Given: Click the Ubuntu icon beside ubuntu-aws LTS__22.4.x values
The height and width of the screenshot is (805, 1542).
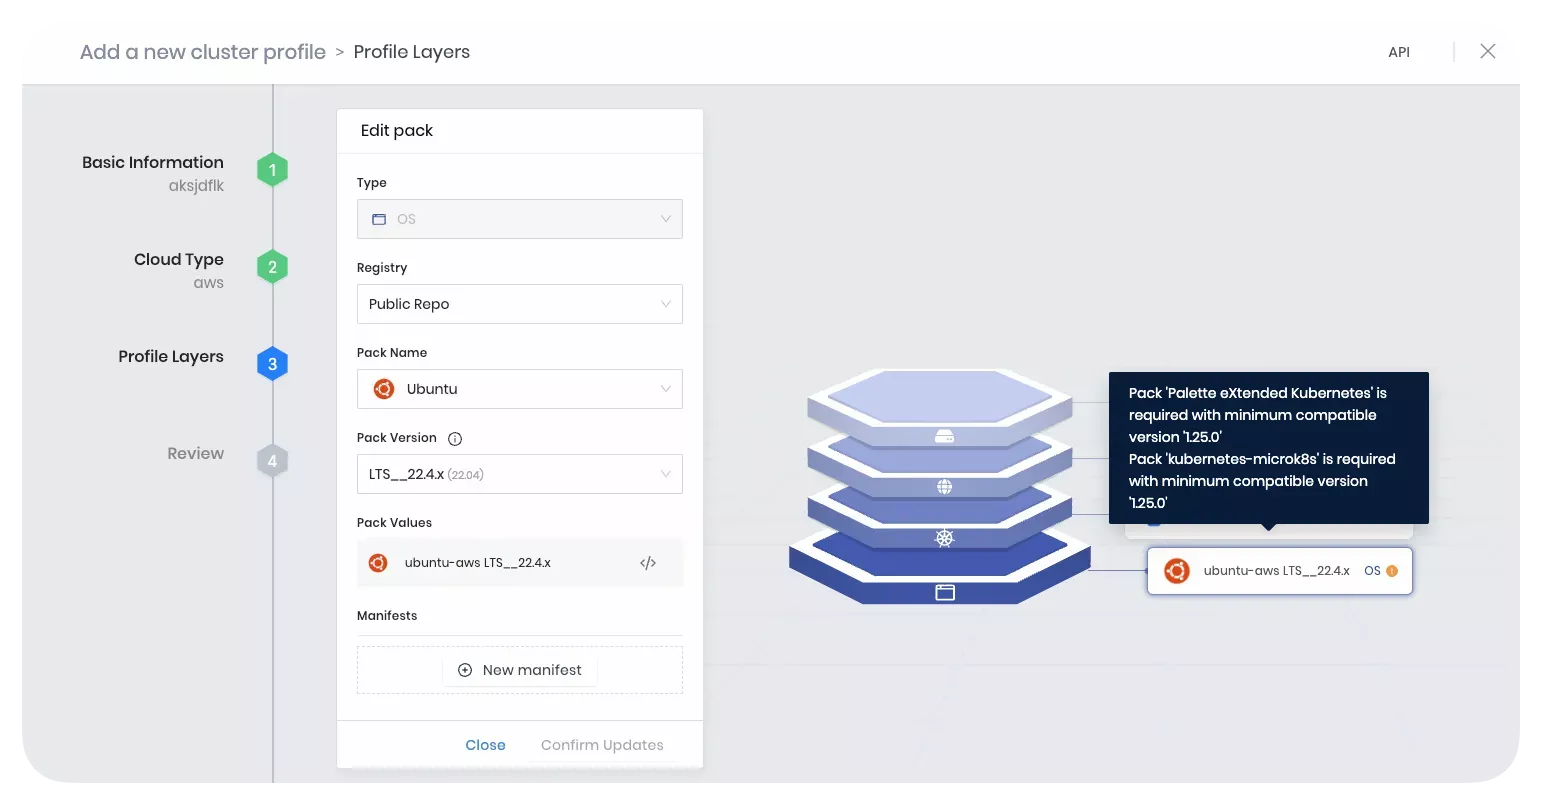Looking at the screenshot, I should (378, 562).
